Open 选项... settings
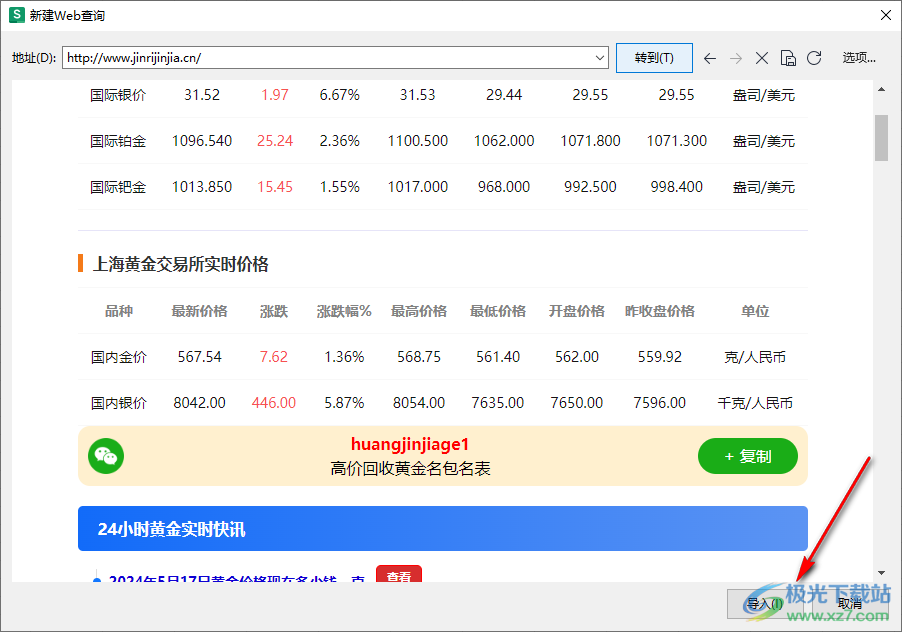Image resolution: width=902 pixels, height=632 pixels. point(859,58)
